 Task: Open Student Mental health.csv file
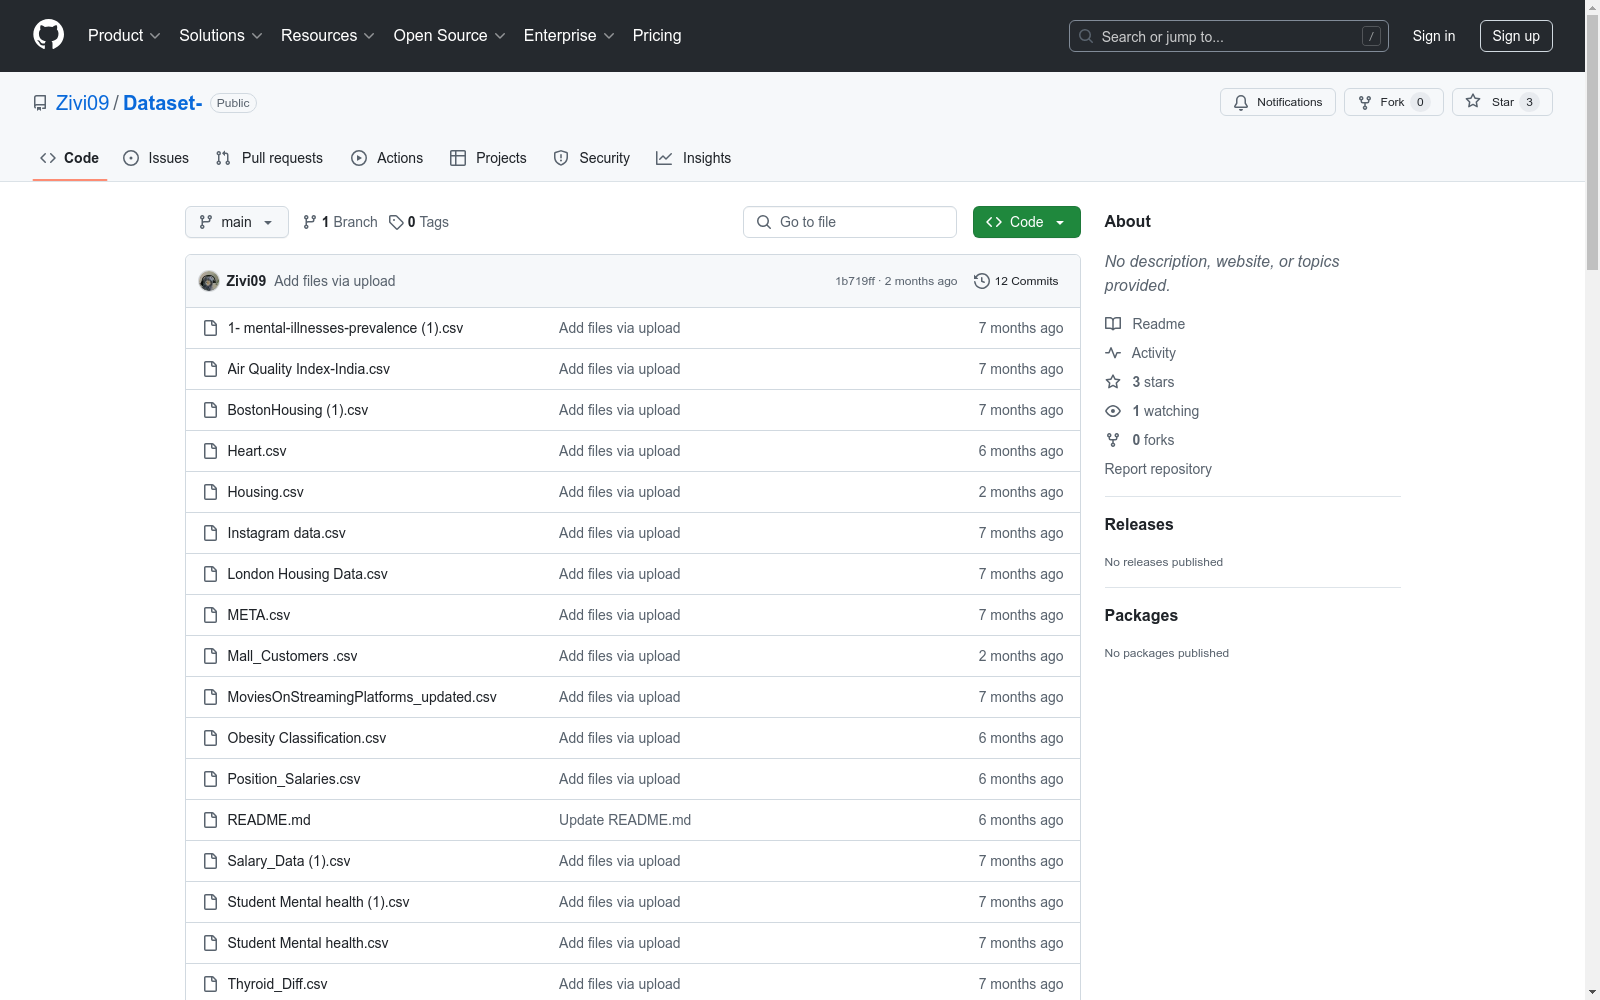pos(308,943)
